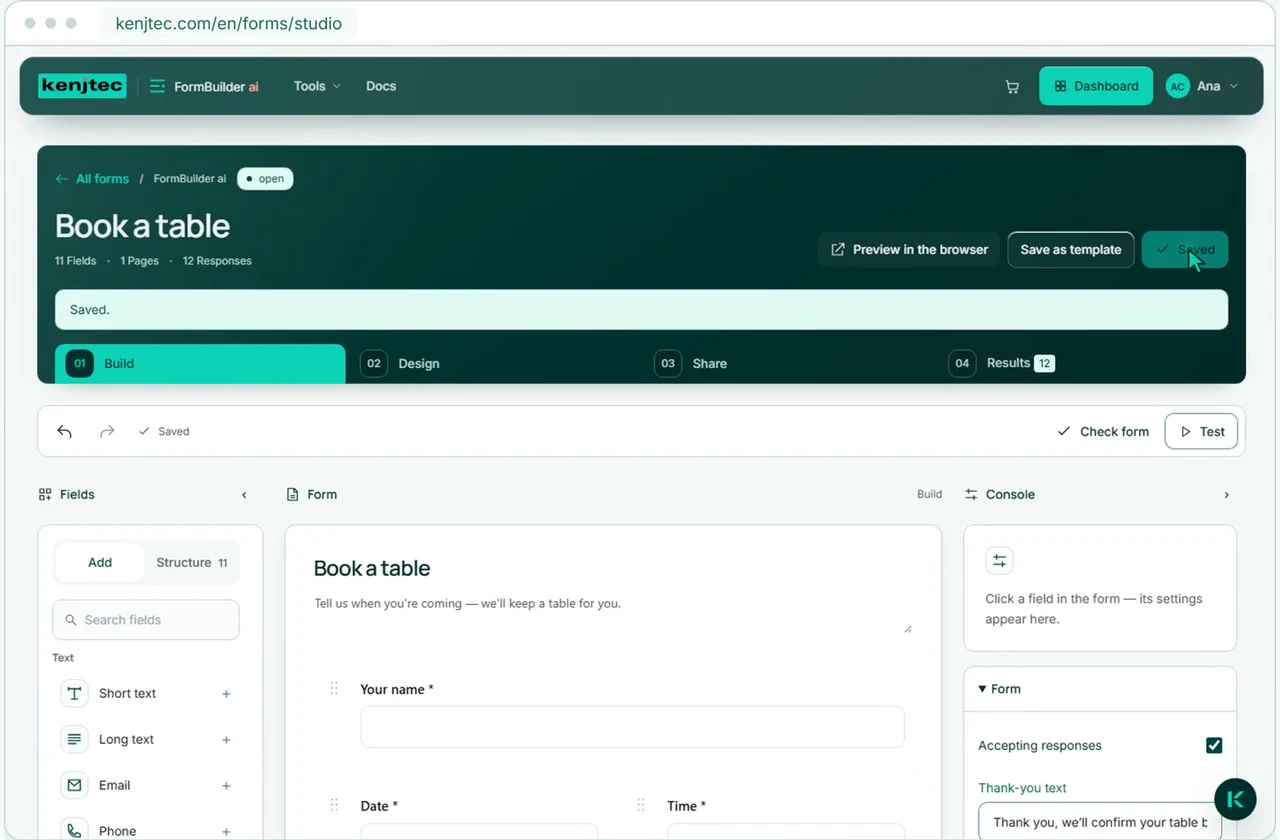Click the console settings sliders icon
The height and width of the screenshot is (840, 1280).
[x=999, y=561]
